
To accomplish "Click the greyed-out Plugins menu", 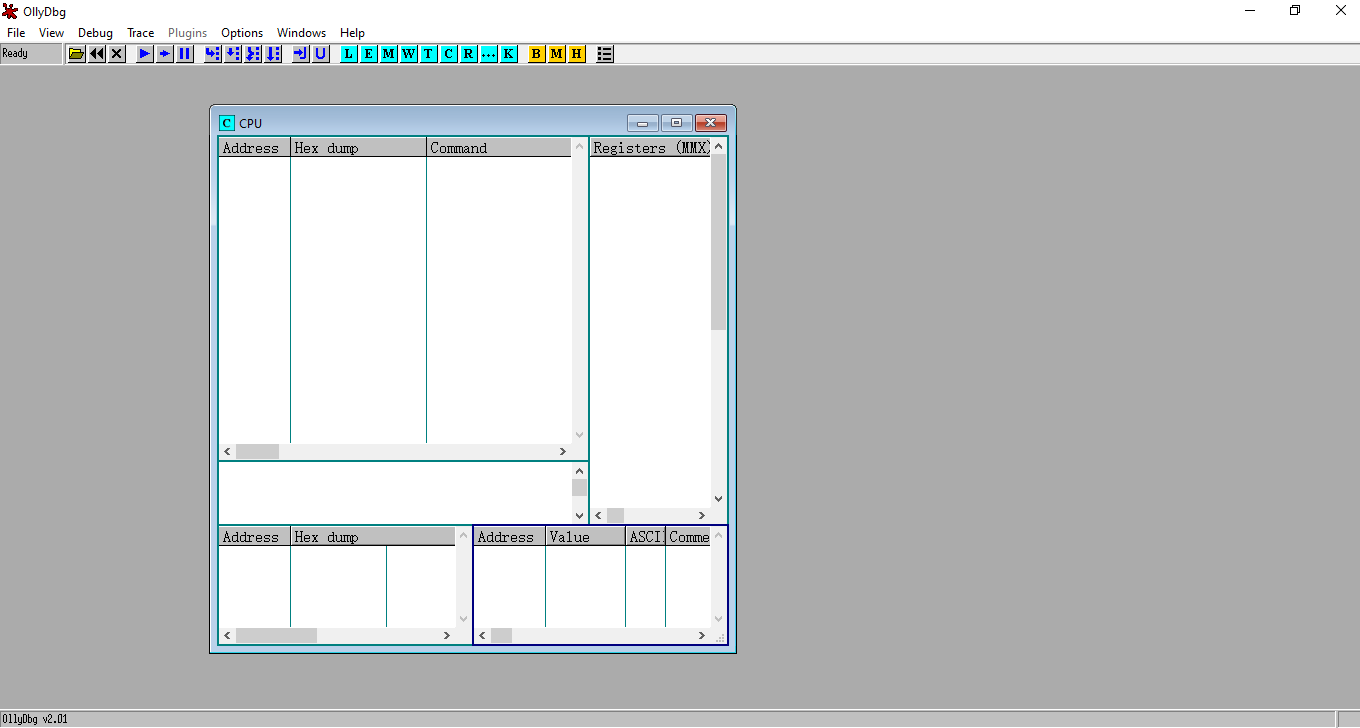I will point(188,33).
